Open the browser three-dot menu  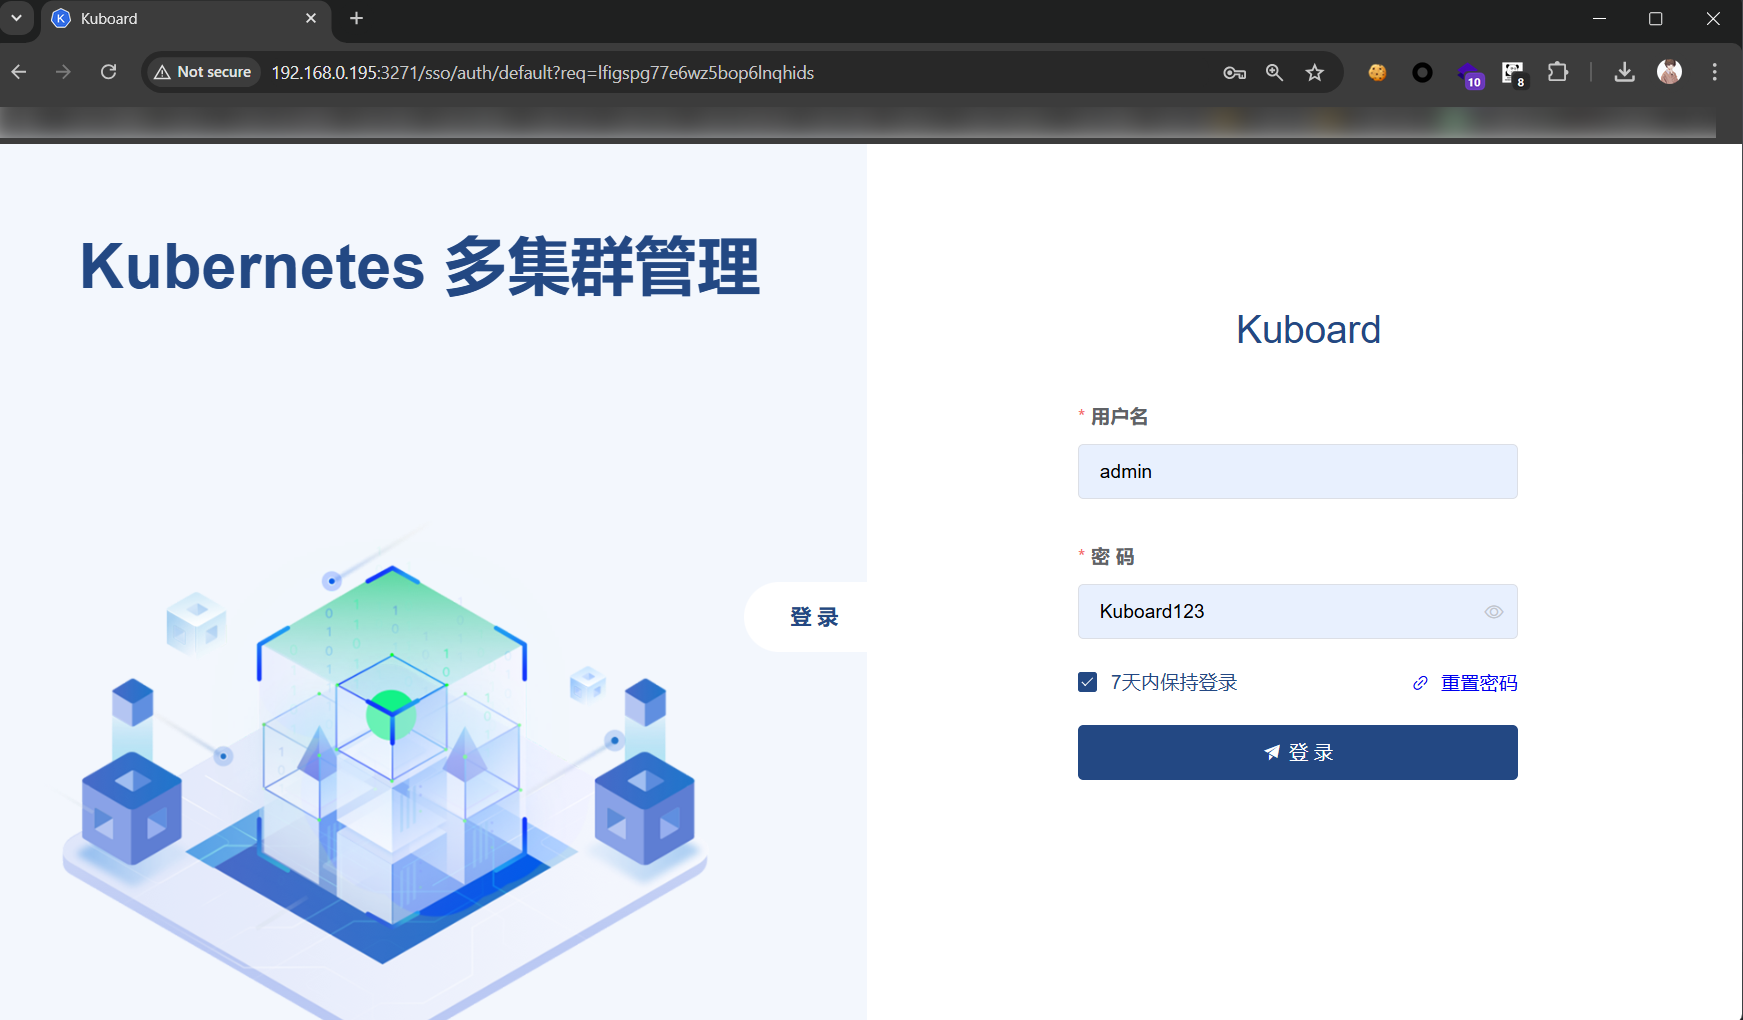(1714, 72)
